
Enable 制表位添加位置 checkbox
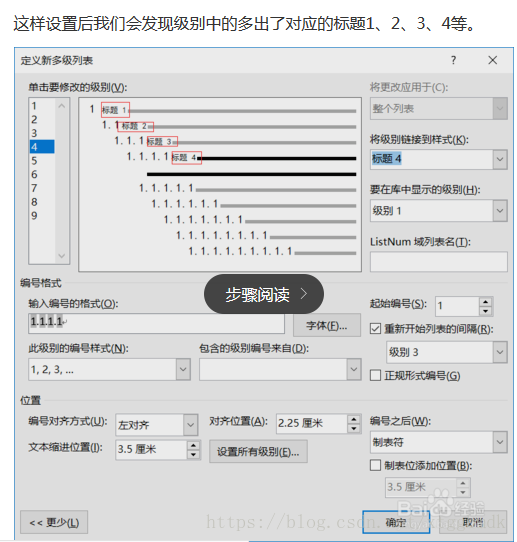375,465
